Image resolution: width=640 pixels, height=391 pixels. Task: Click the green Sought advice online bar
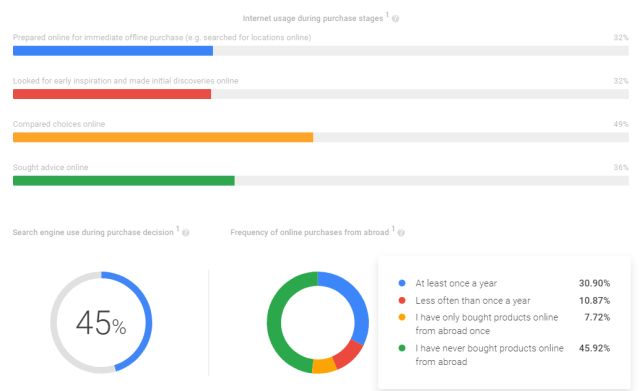124,180
